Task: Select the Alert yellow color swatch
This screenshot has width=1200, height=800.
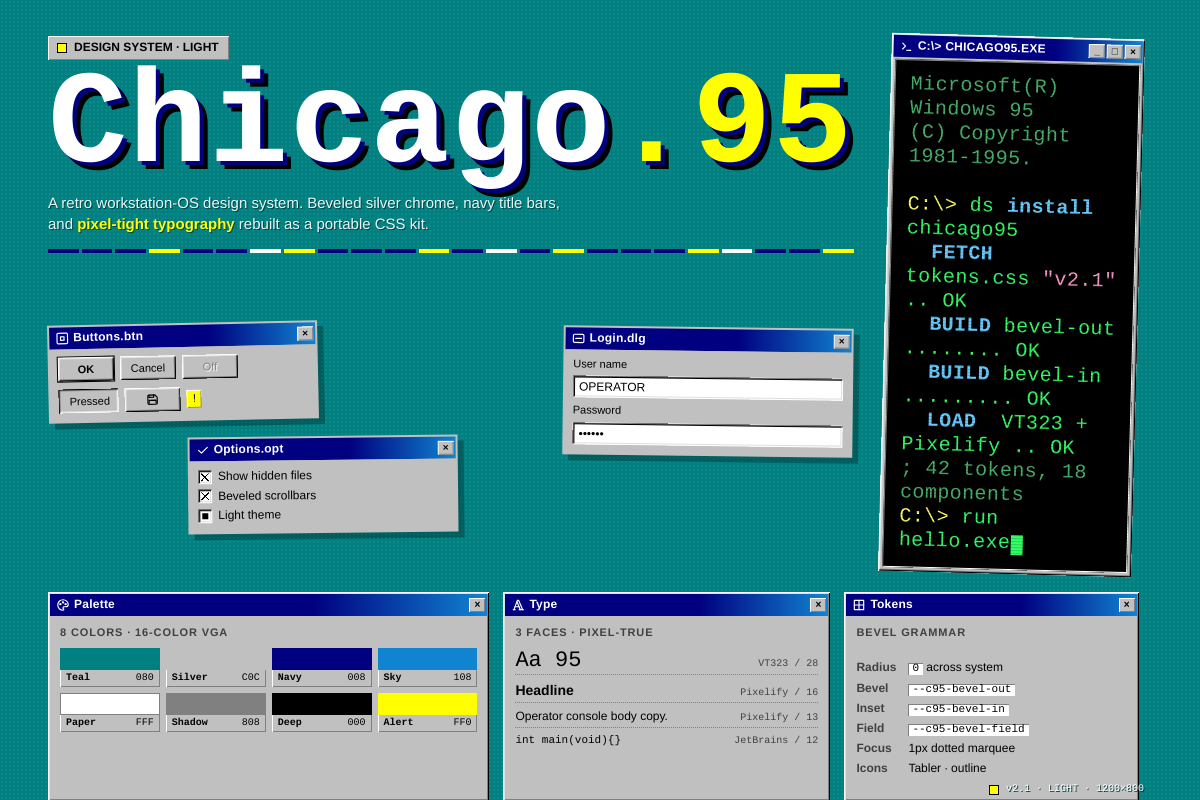Action: click(427, 712)
